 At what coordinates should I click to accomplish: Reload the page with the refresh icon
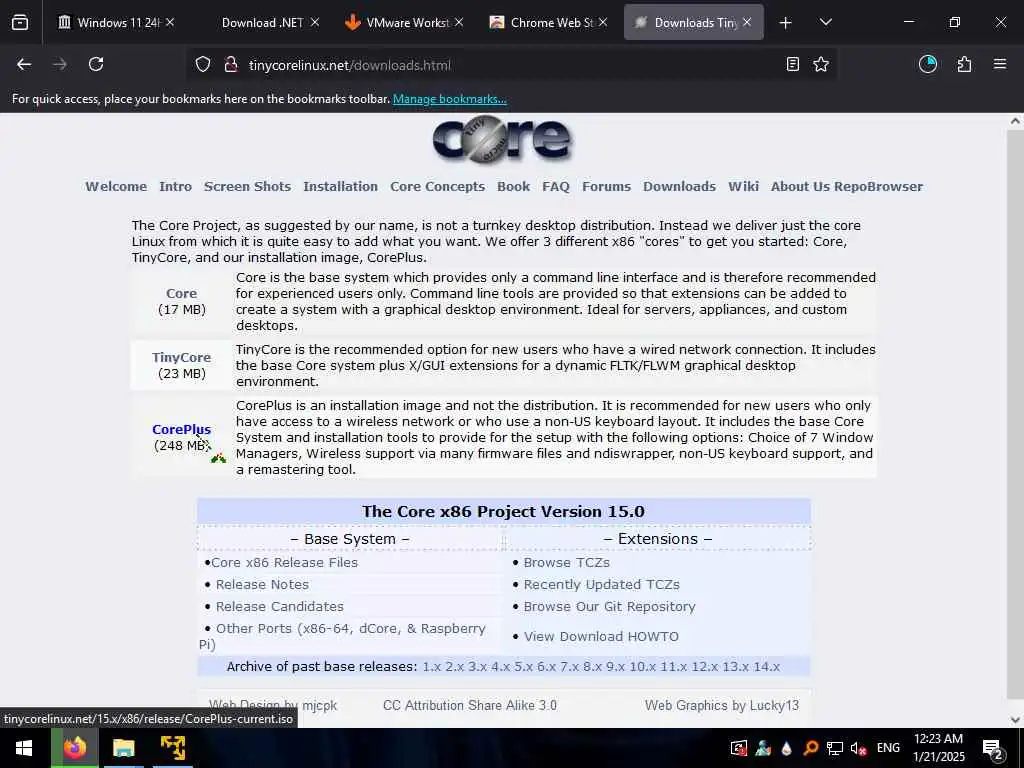[96, 64]
